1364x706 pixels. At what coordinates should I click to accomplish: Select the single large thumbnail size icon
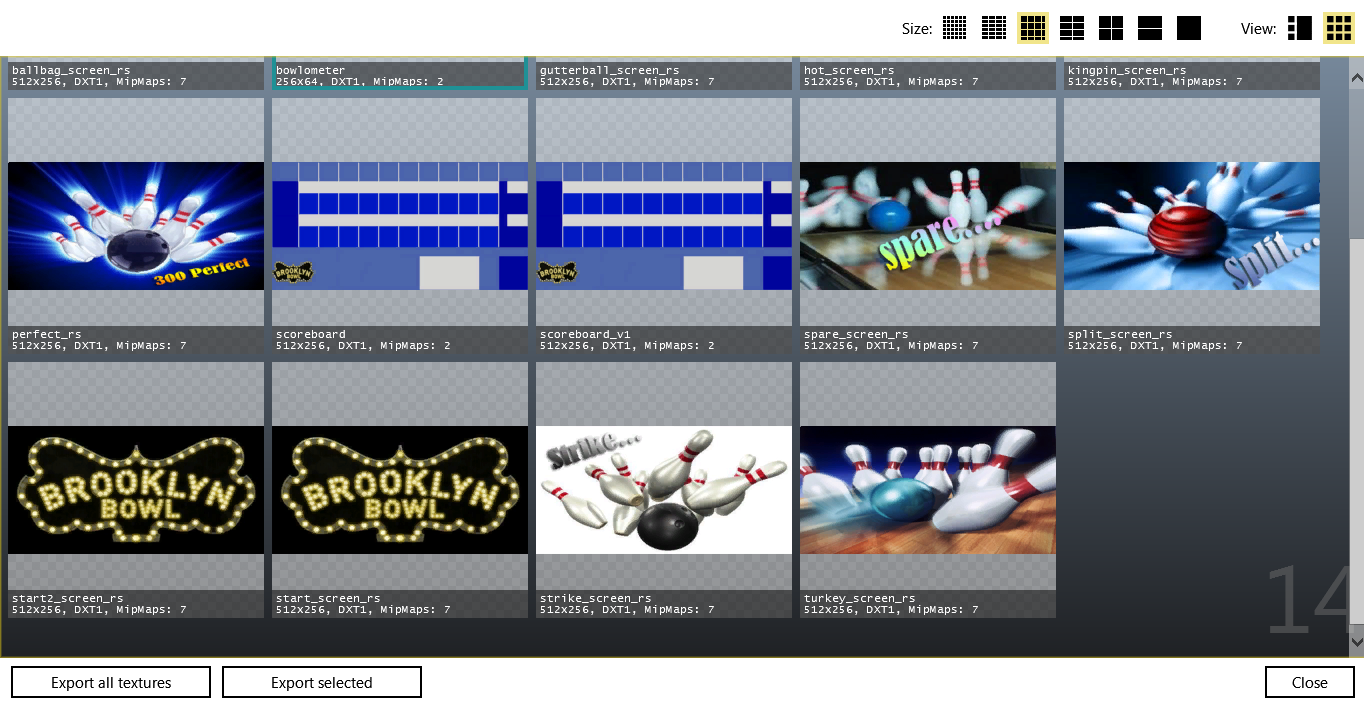(x=1189, y=28)
